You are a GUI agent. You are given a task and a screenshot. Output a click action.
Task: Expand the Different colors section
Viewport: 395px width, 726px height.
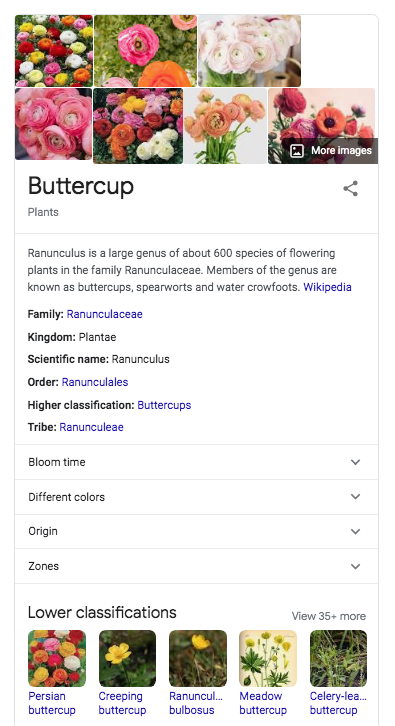[196, 497]
